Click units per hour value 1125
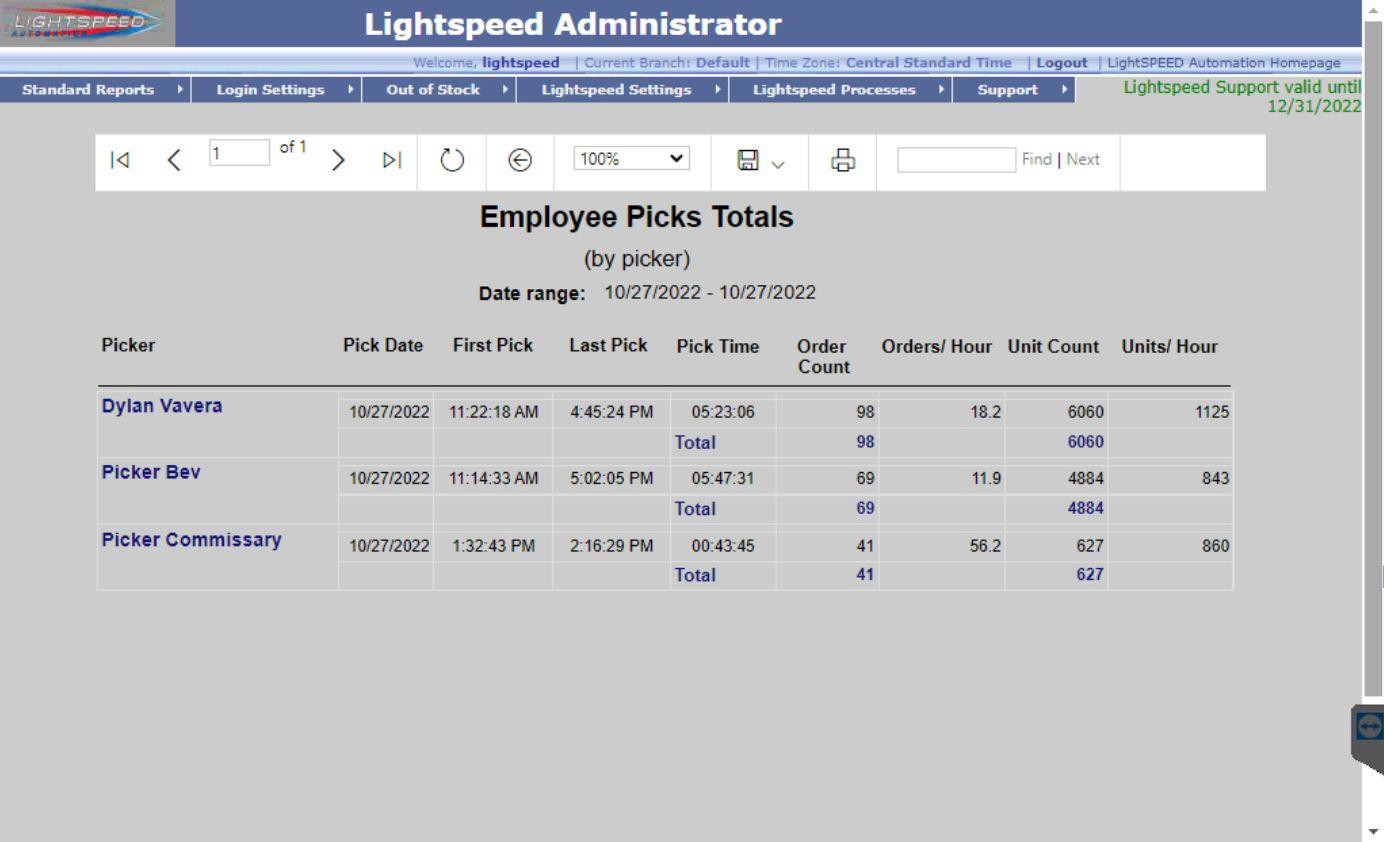 tap(1212, 412)
